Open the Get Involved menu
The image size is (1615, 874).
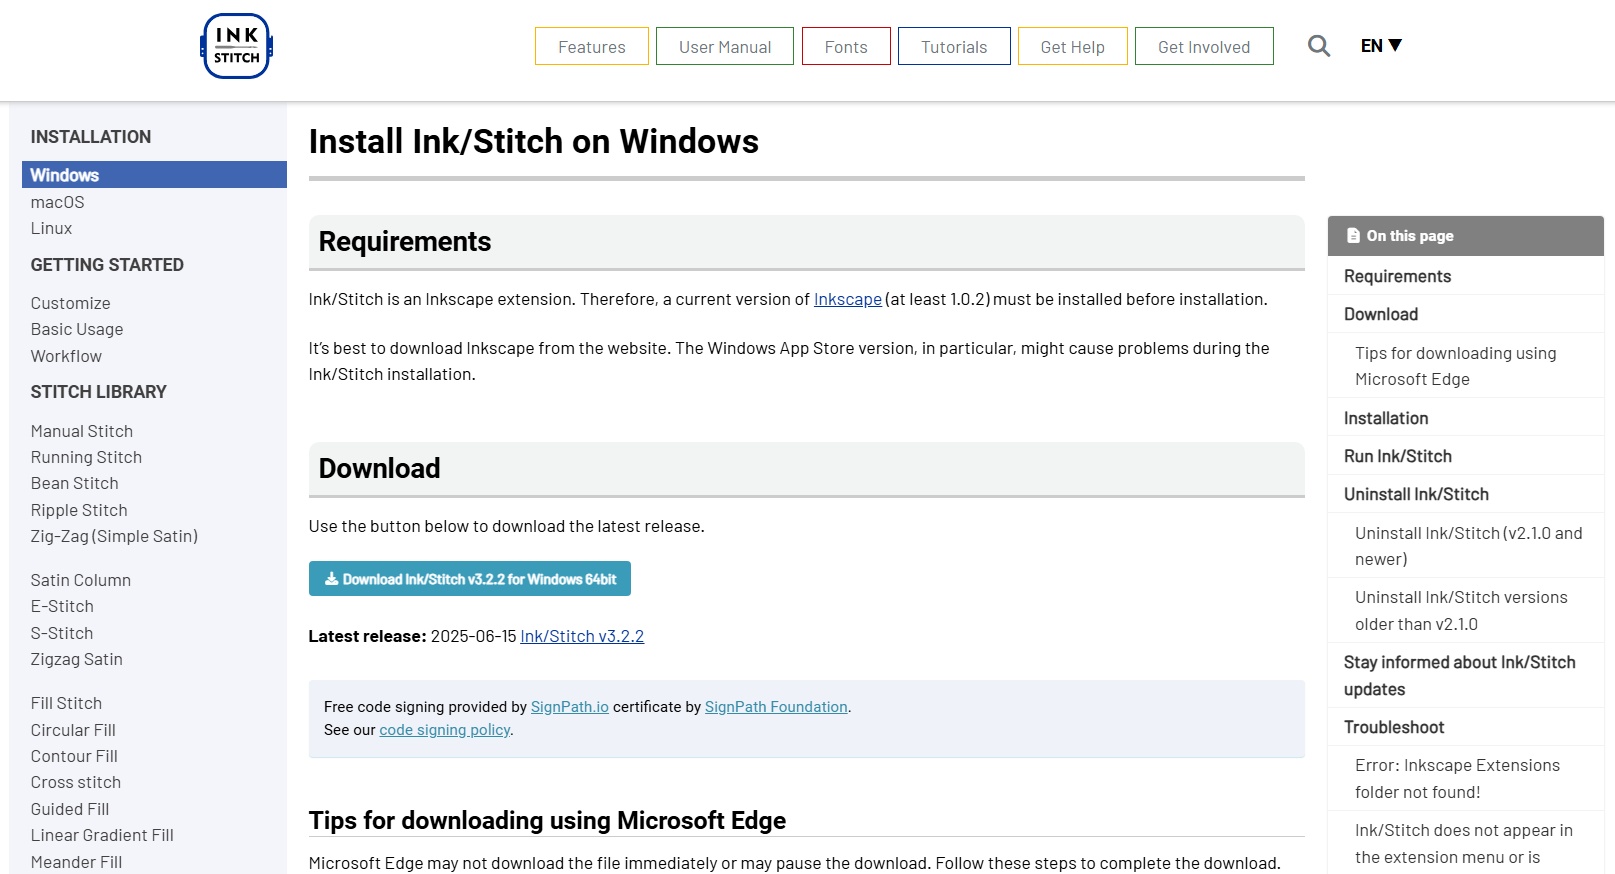coord(1204,46)
